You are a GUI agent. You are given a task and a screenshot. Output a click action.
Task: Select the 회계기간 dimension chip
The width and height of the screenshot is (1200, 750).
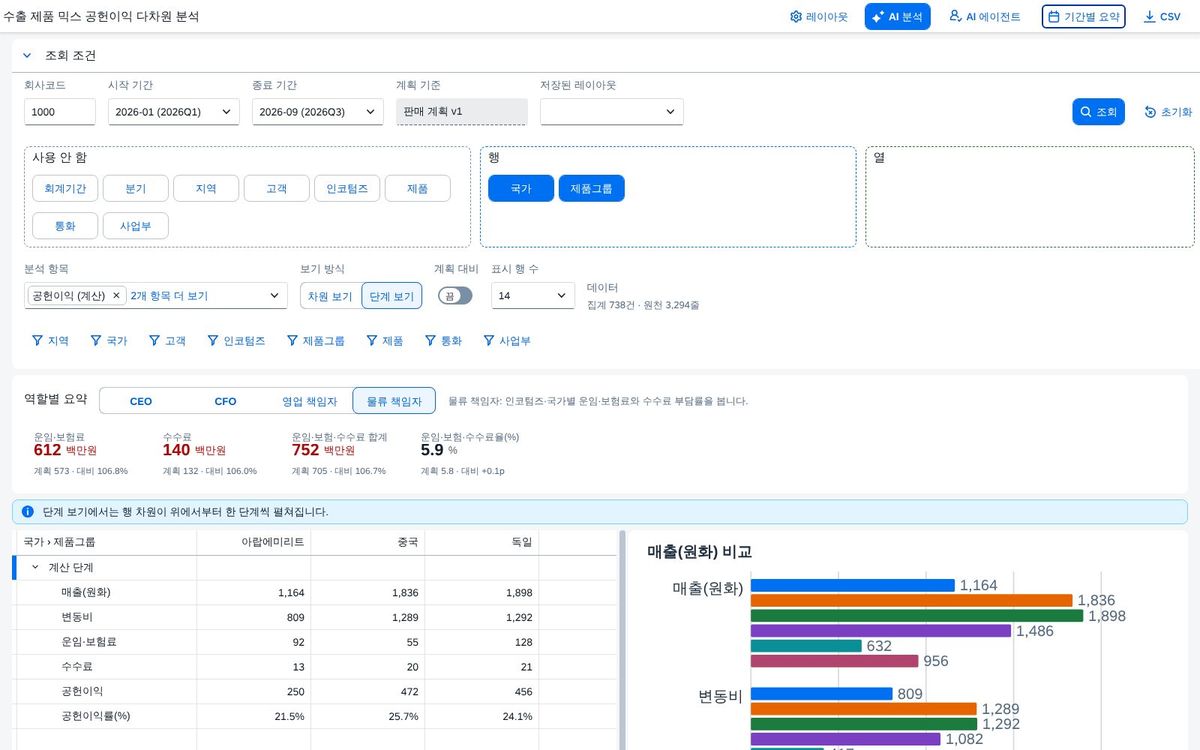(x=65, y=188)
